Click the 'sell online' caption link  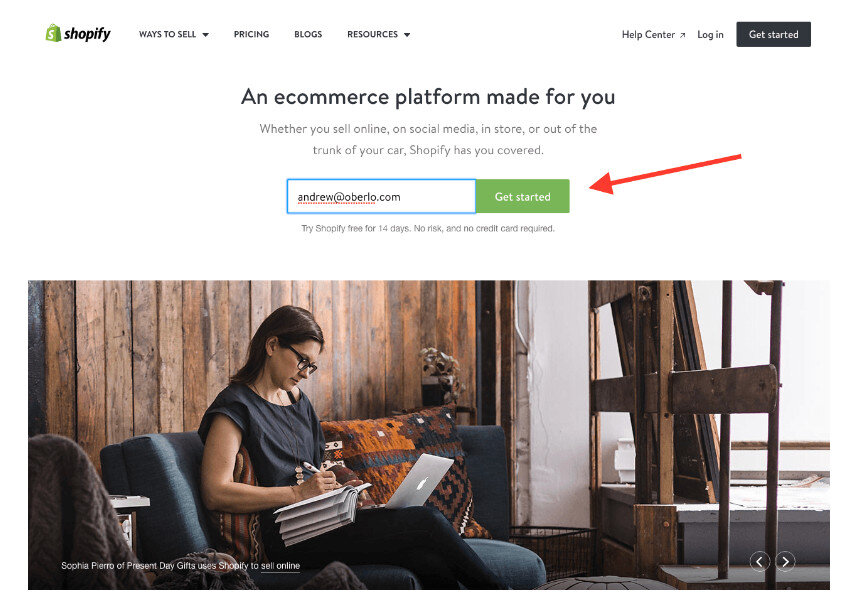click(x=281, y=565)
